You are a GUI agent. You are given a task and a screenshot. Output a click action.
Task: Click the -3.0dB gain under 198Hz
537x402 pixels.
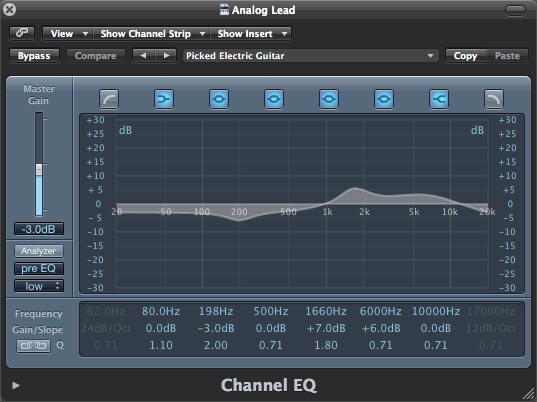pyautogui.click(x=216, y=328)
